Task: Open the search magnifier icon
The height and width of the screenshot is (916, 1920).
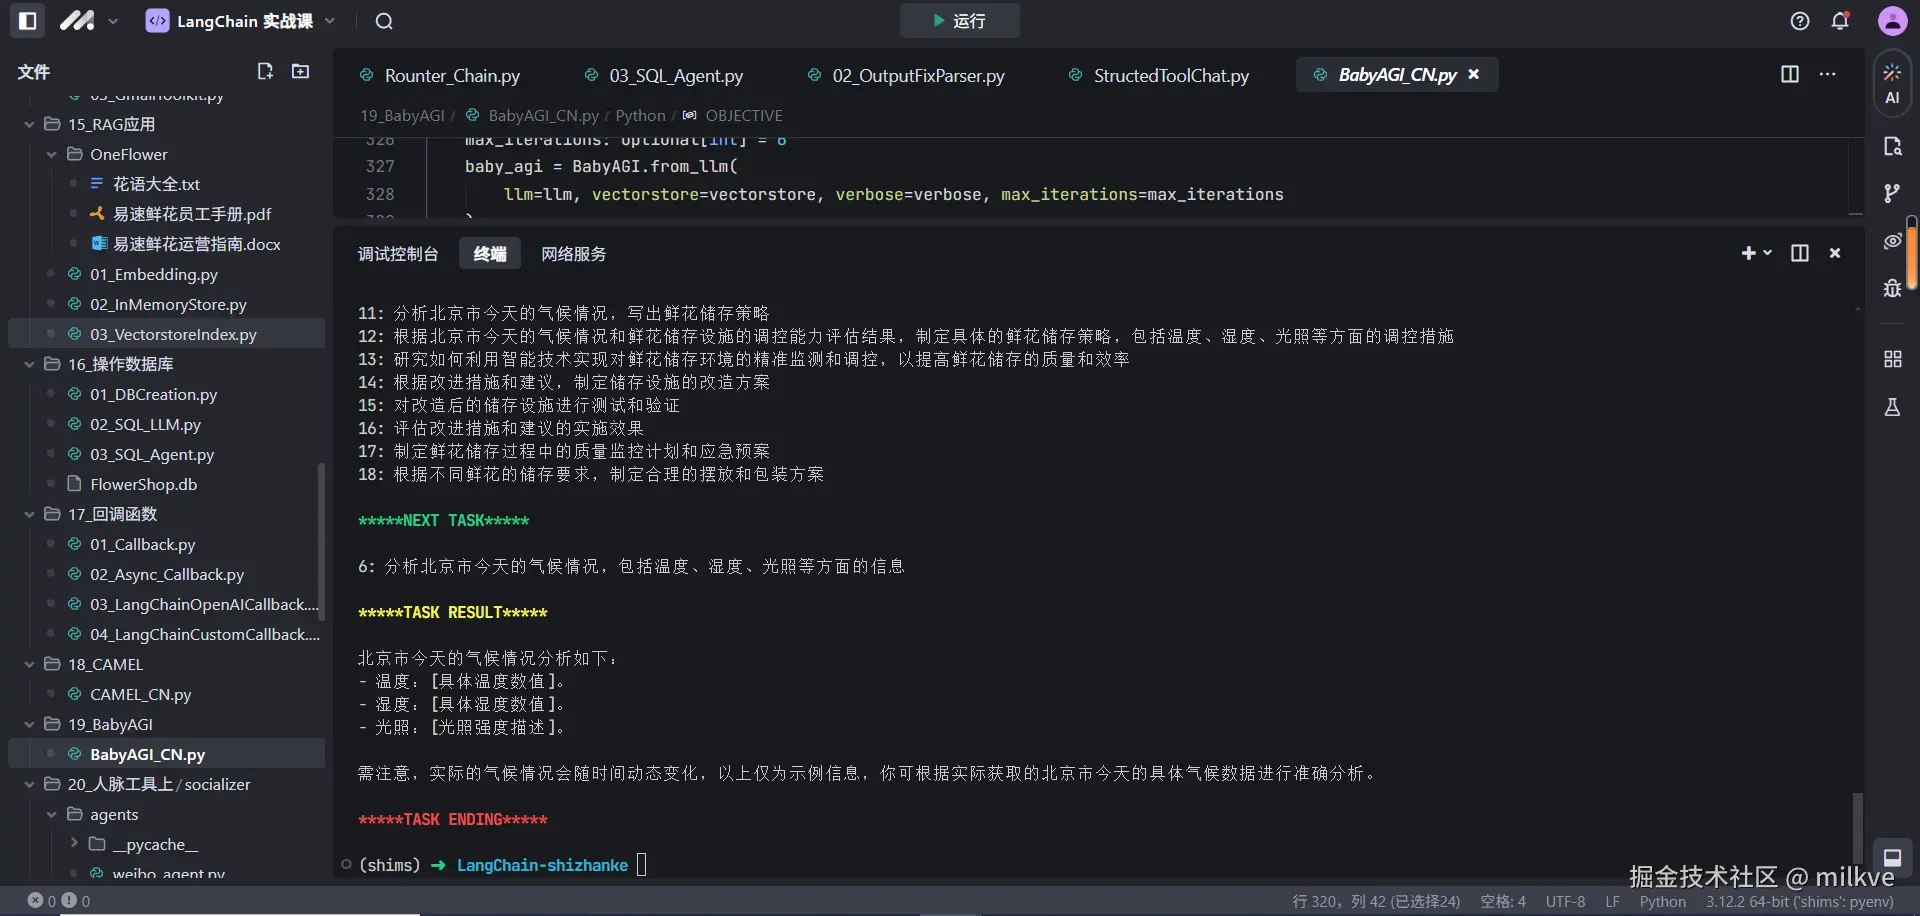Action: (384, 21)
